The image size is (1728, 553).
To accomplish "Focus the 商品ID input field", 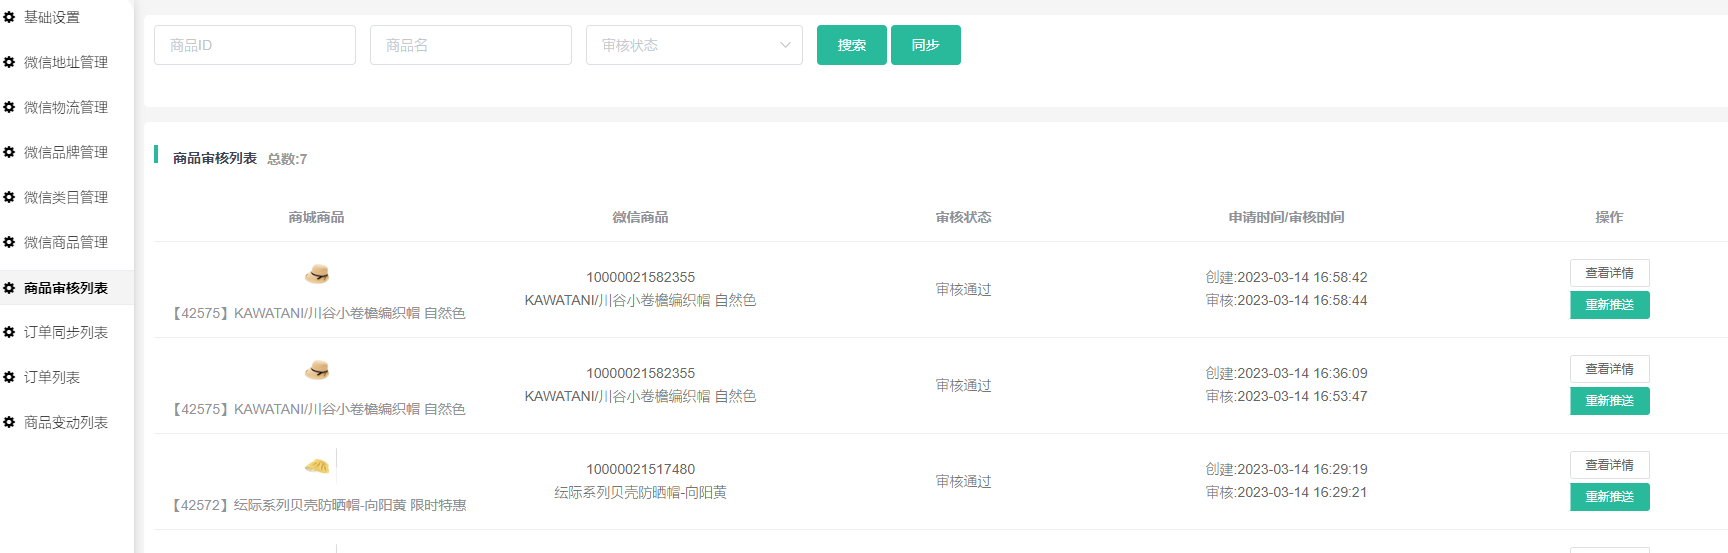I will (255, 45).
